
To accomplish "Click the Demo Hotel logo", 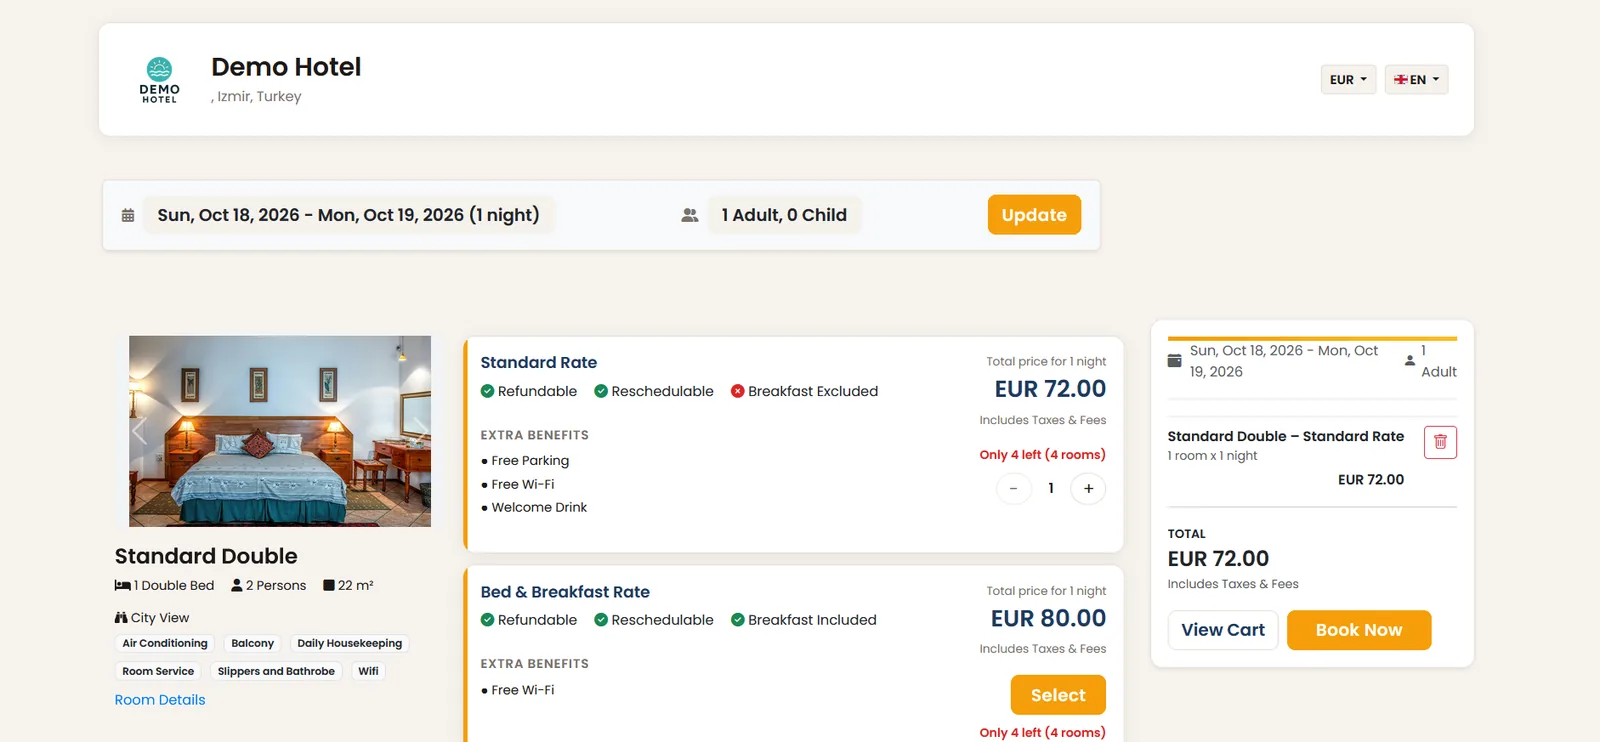I will click(x=159, y=80).
